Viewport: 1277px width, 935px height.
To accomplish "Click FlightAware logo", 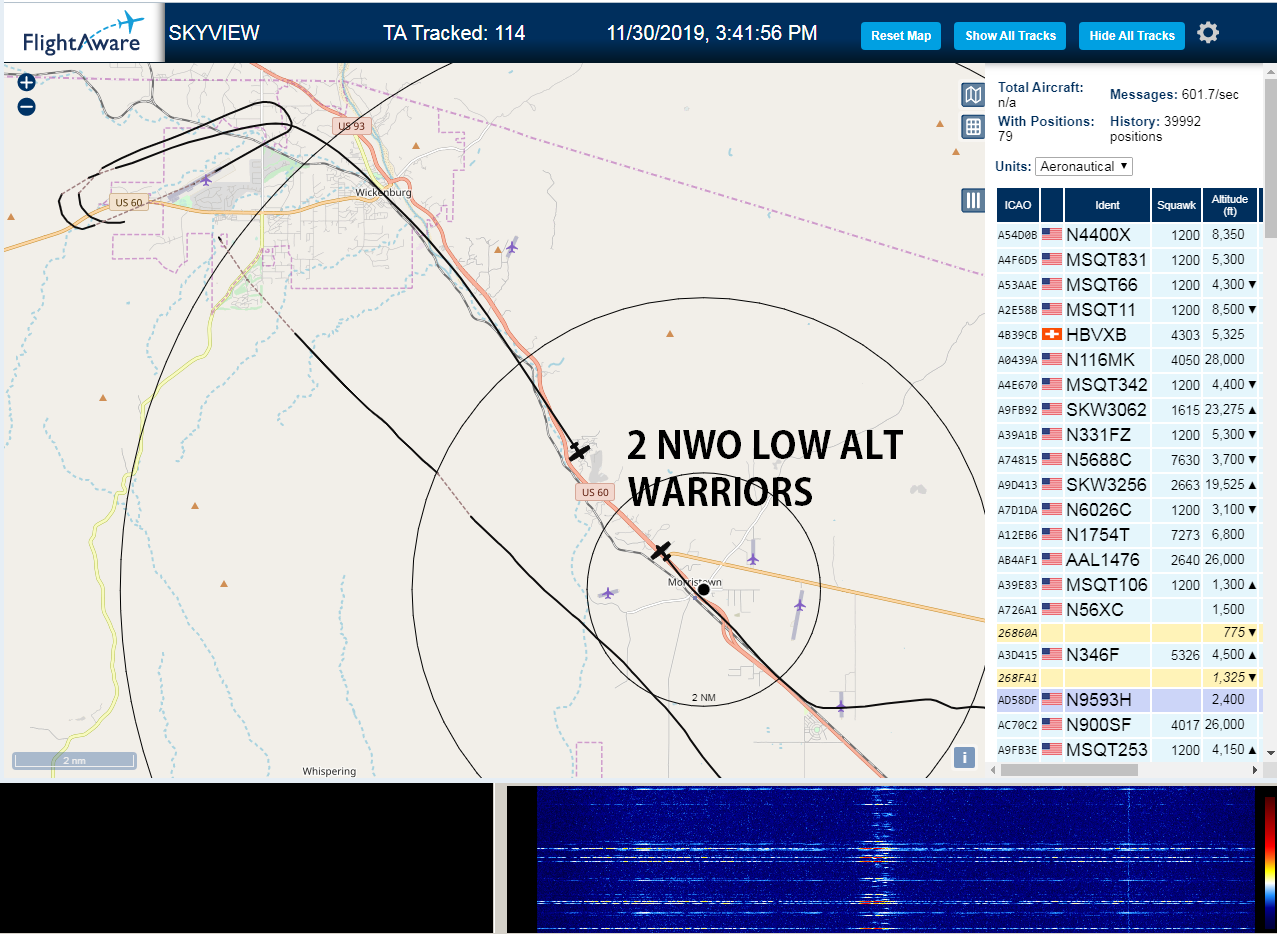I will point(83,33).
